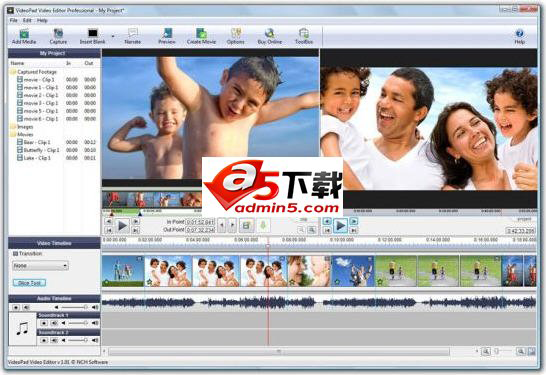546x375 pixels.
Task: Click the timeline horizontal scrollbar
Action: [279, 352]
